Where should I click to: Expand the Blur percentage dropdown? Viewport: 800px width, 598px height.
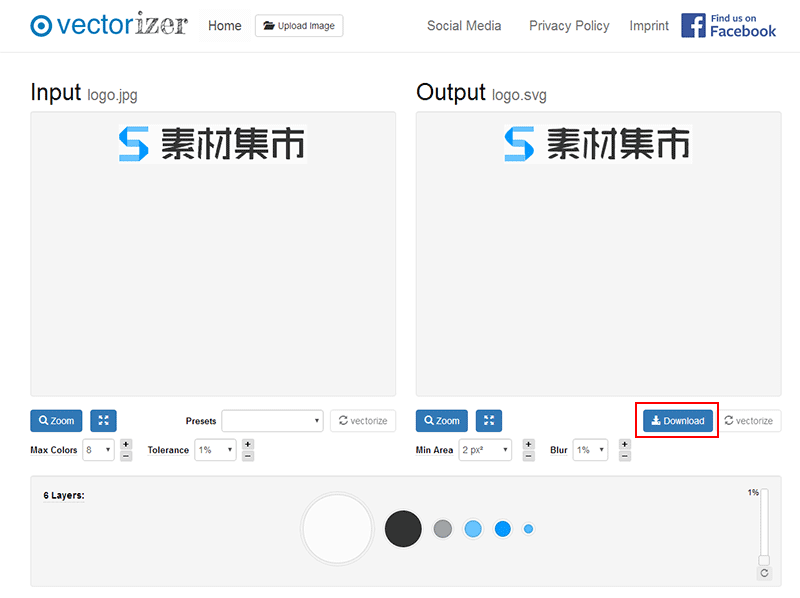click(x=590, y=450)
